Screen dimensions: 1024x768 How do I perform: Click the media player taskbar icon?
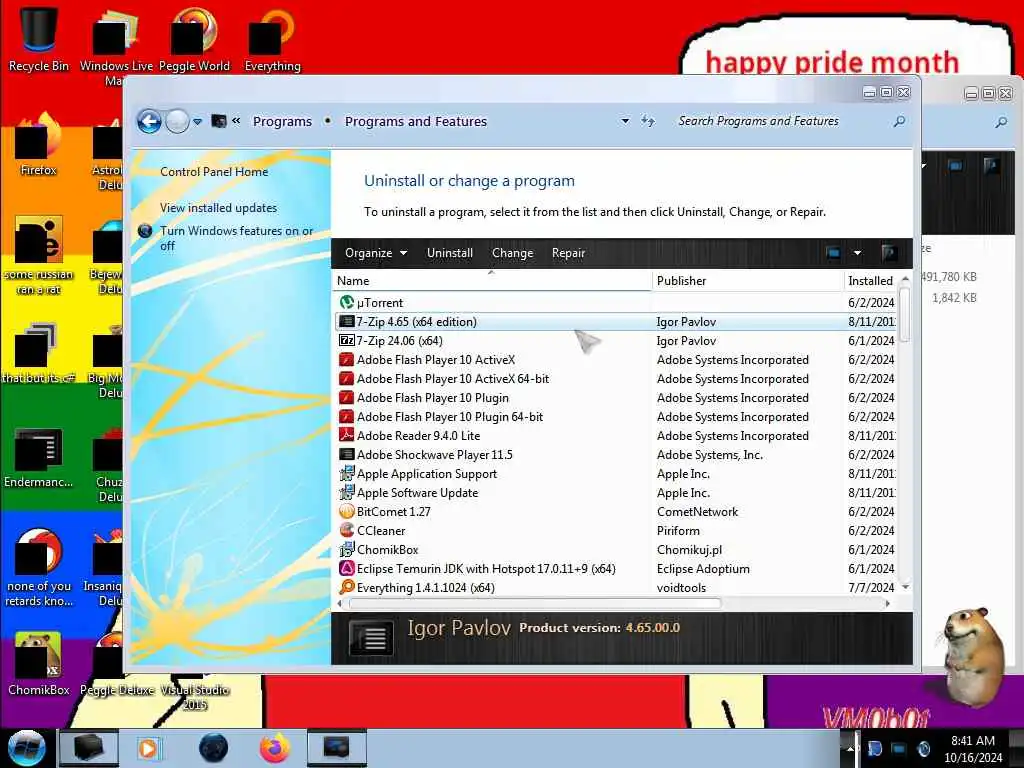coord(148,748)
